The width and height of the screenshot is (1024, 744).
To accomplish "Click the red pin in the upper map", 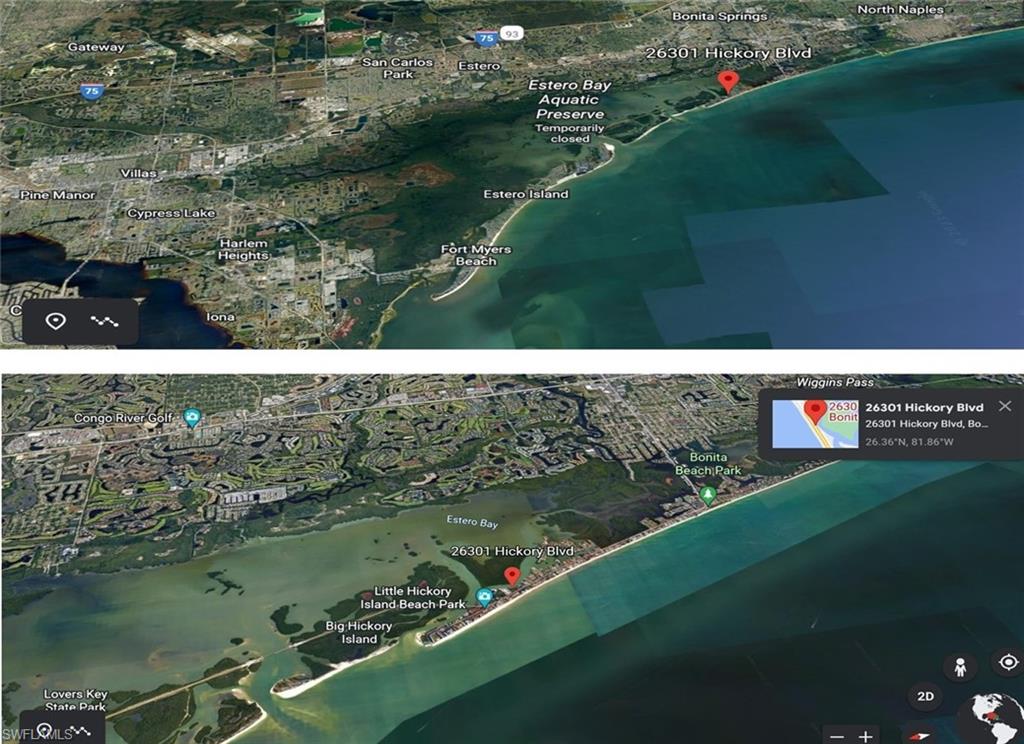I will (x=729, y=81).
